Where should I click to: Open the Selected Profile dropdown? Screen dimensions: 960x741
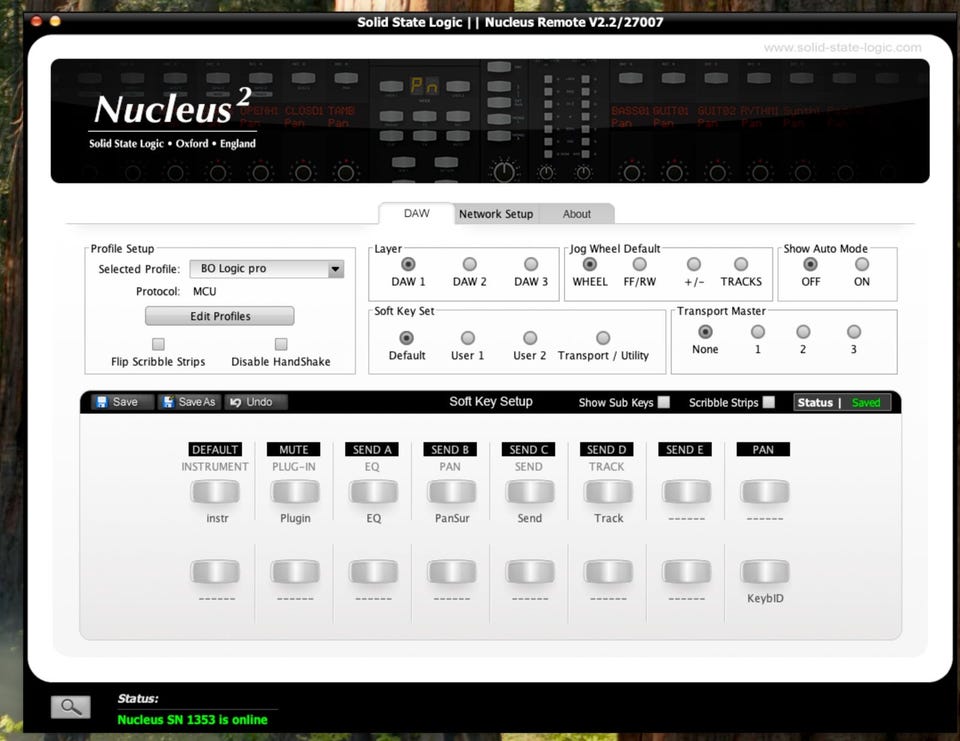coord(266,269)
